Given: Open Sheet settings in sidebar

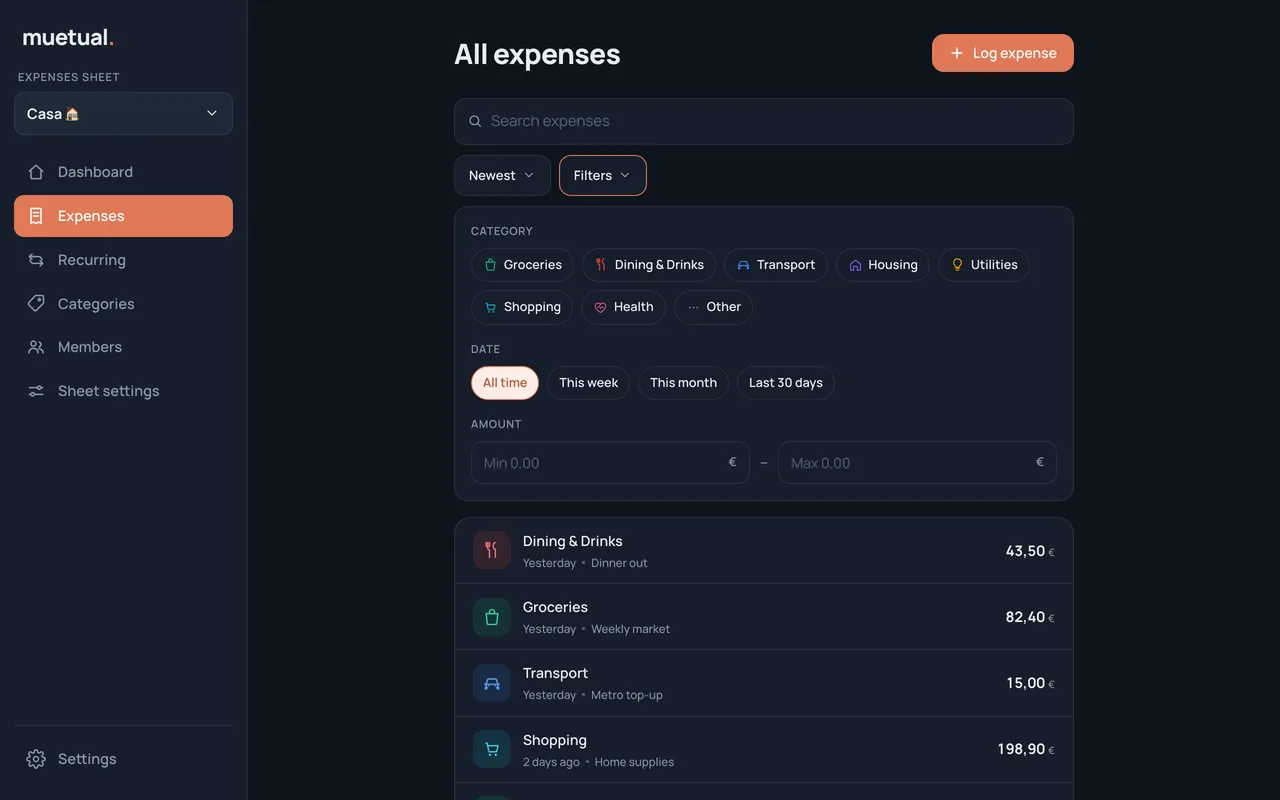Looking at the screenshot, I should tap(123, 391).
